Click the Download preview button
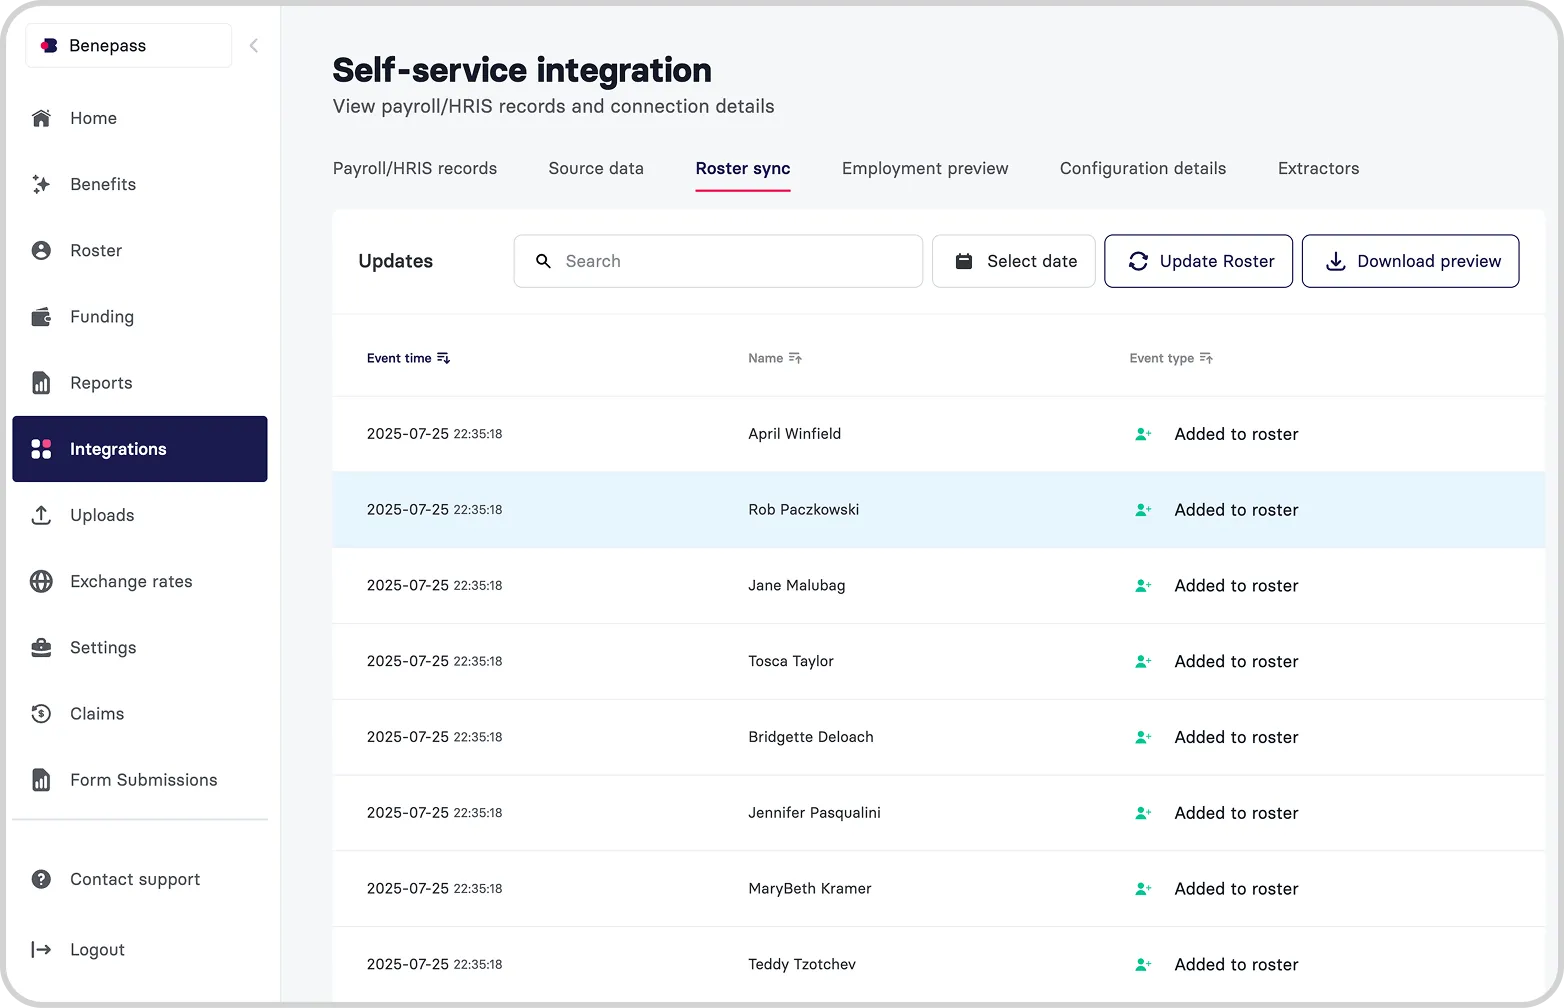 pos(1410,261)
